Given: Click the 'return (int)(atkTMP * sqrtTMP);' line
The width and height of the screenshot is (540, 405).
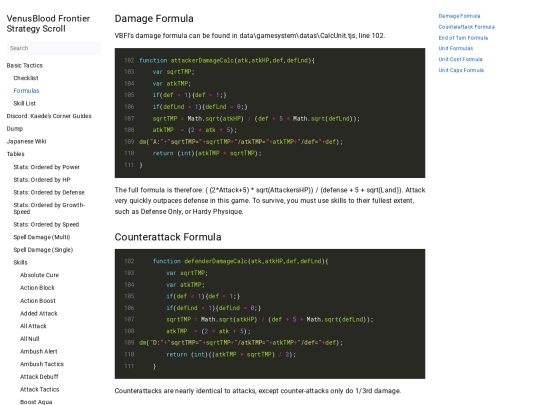Looking at the screenshot, I should [207, 153].
